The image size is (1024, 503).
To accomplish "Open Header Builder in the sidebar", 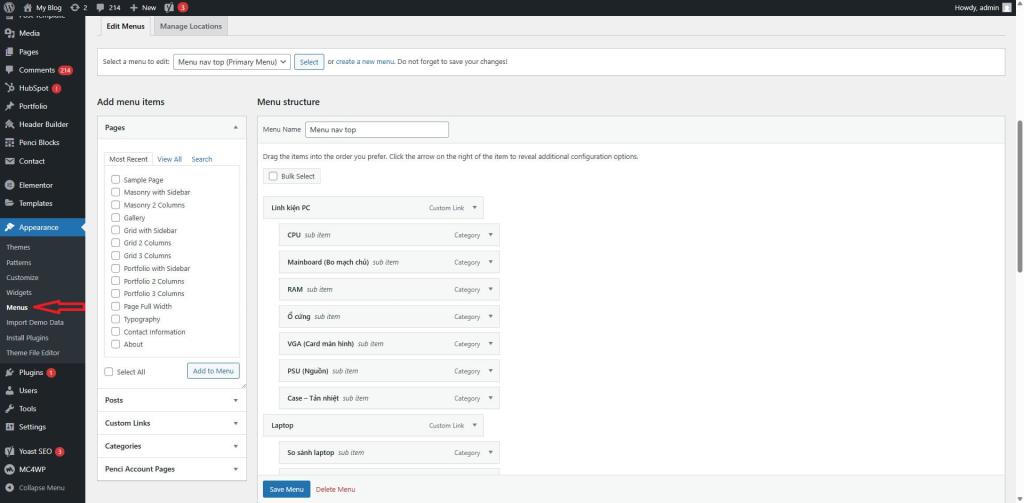I will pyautogui.click(x=42, y=124).
